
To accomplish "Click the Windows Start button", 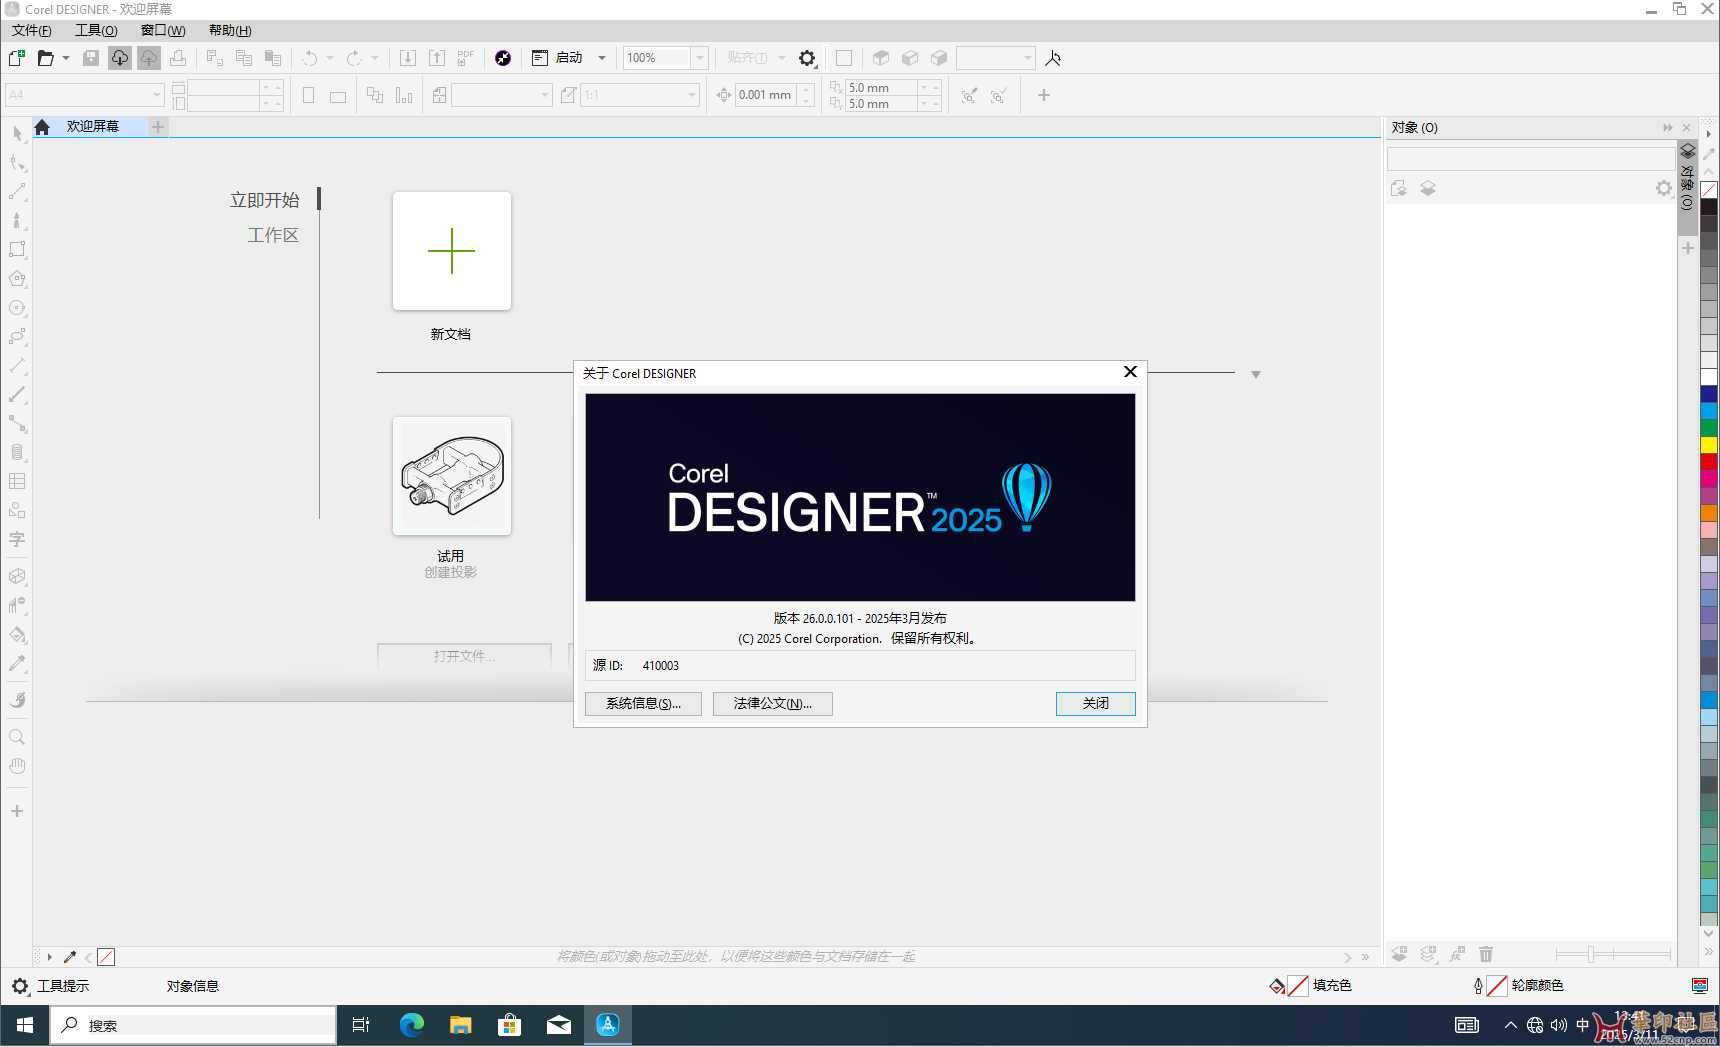I will [25, 1025].
